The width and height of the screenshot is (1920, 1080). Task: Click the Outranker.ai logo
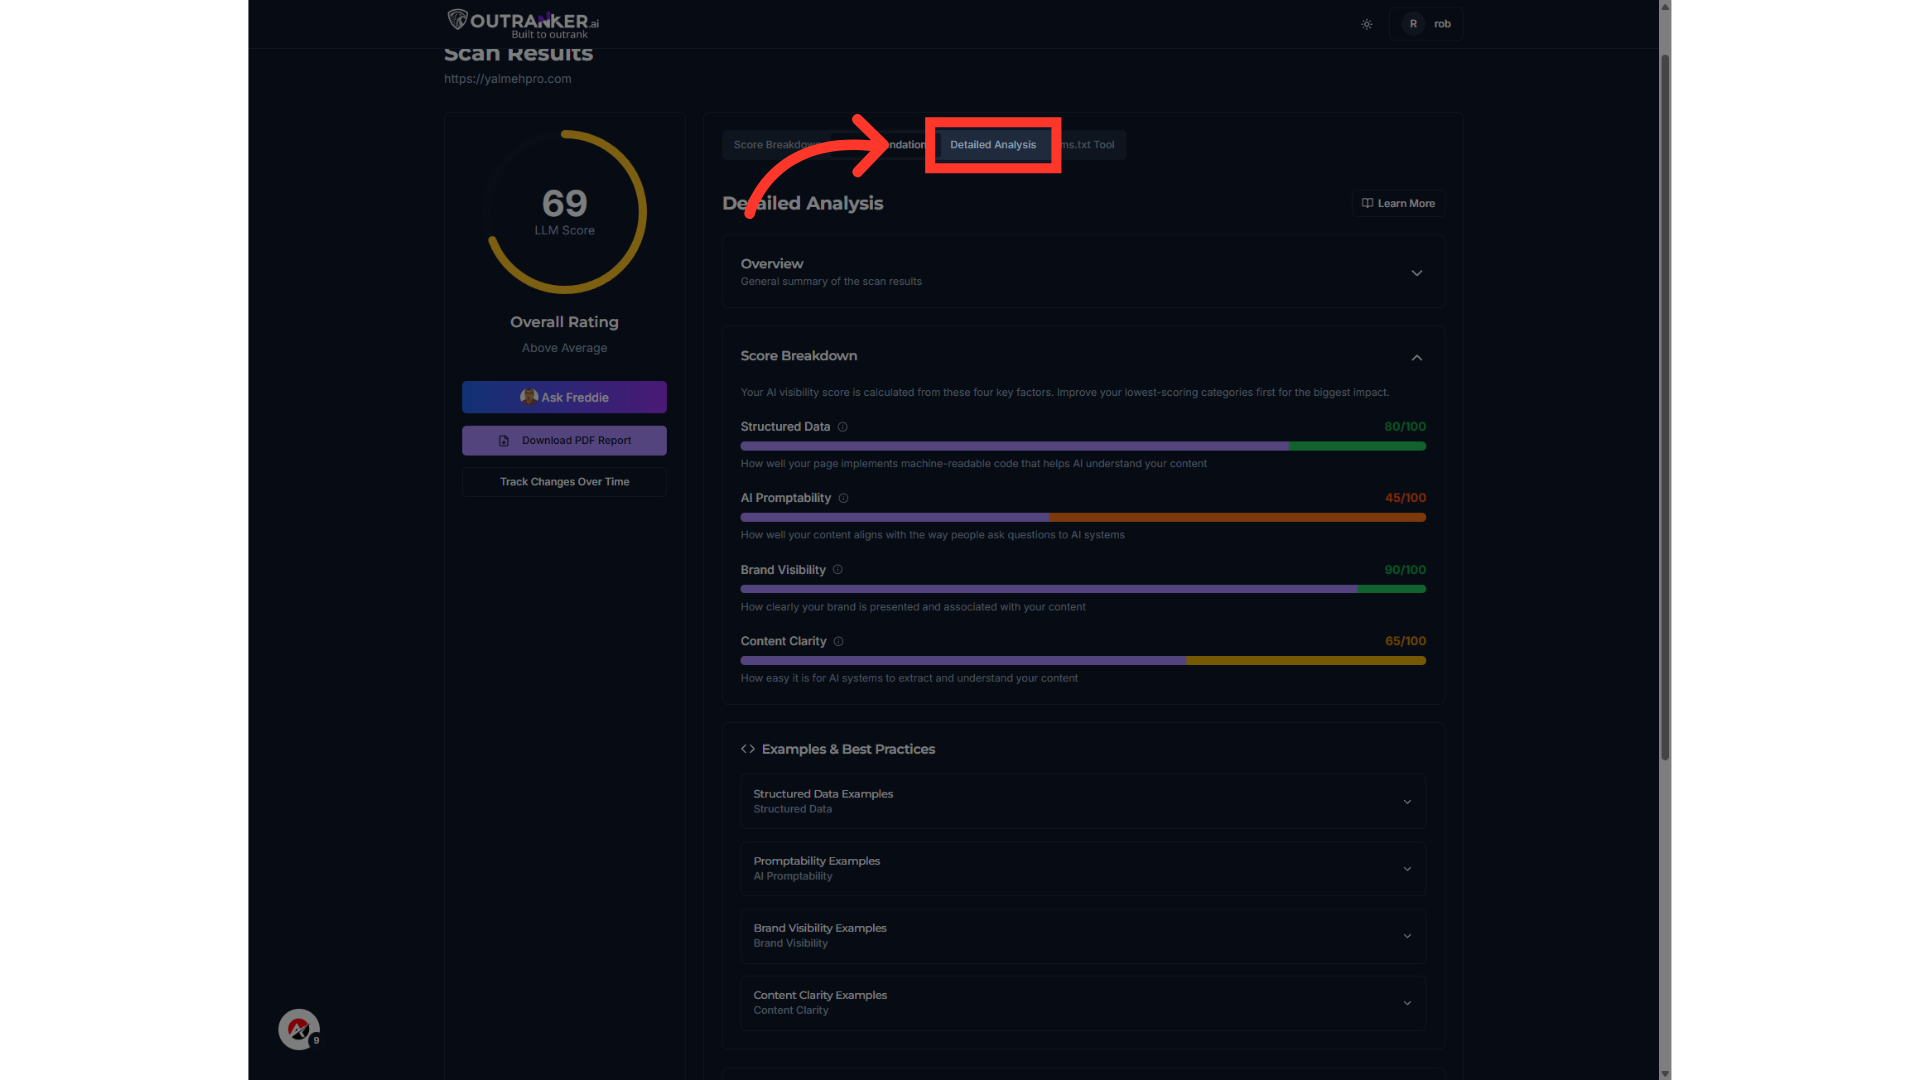click(x=522, y=23)
